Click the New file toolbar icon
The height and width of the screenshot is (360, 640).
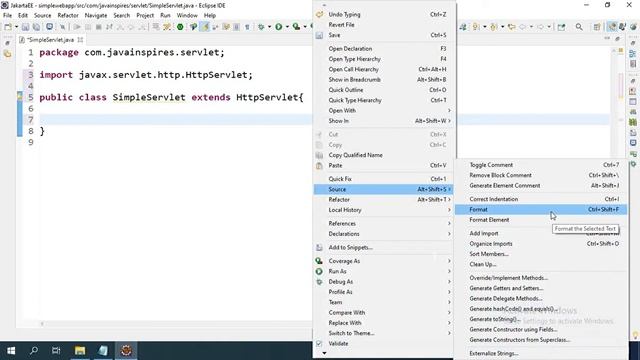click(8, 27)
